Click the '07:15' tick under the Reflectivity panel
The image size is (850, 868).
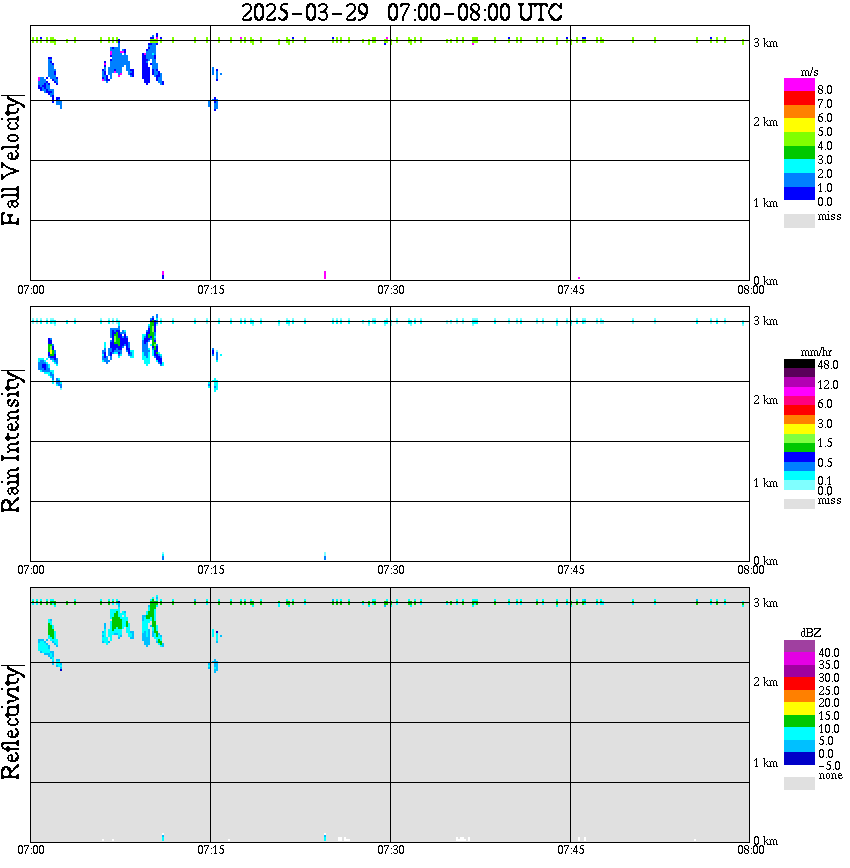pyautogui.click(x=211, y=850)
